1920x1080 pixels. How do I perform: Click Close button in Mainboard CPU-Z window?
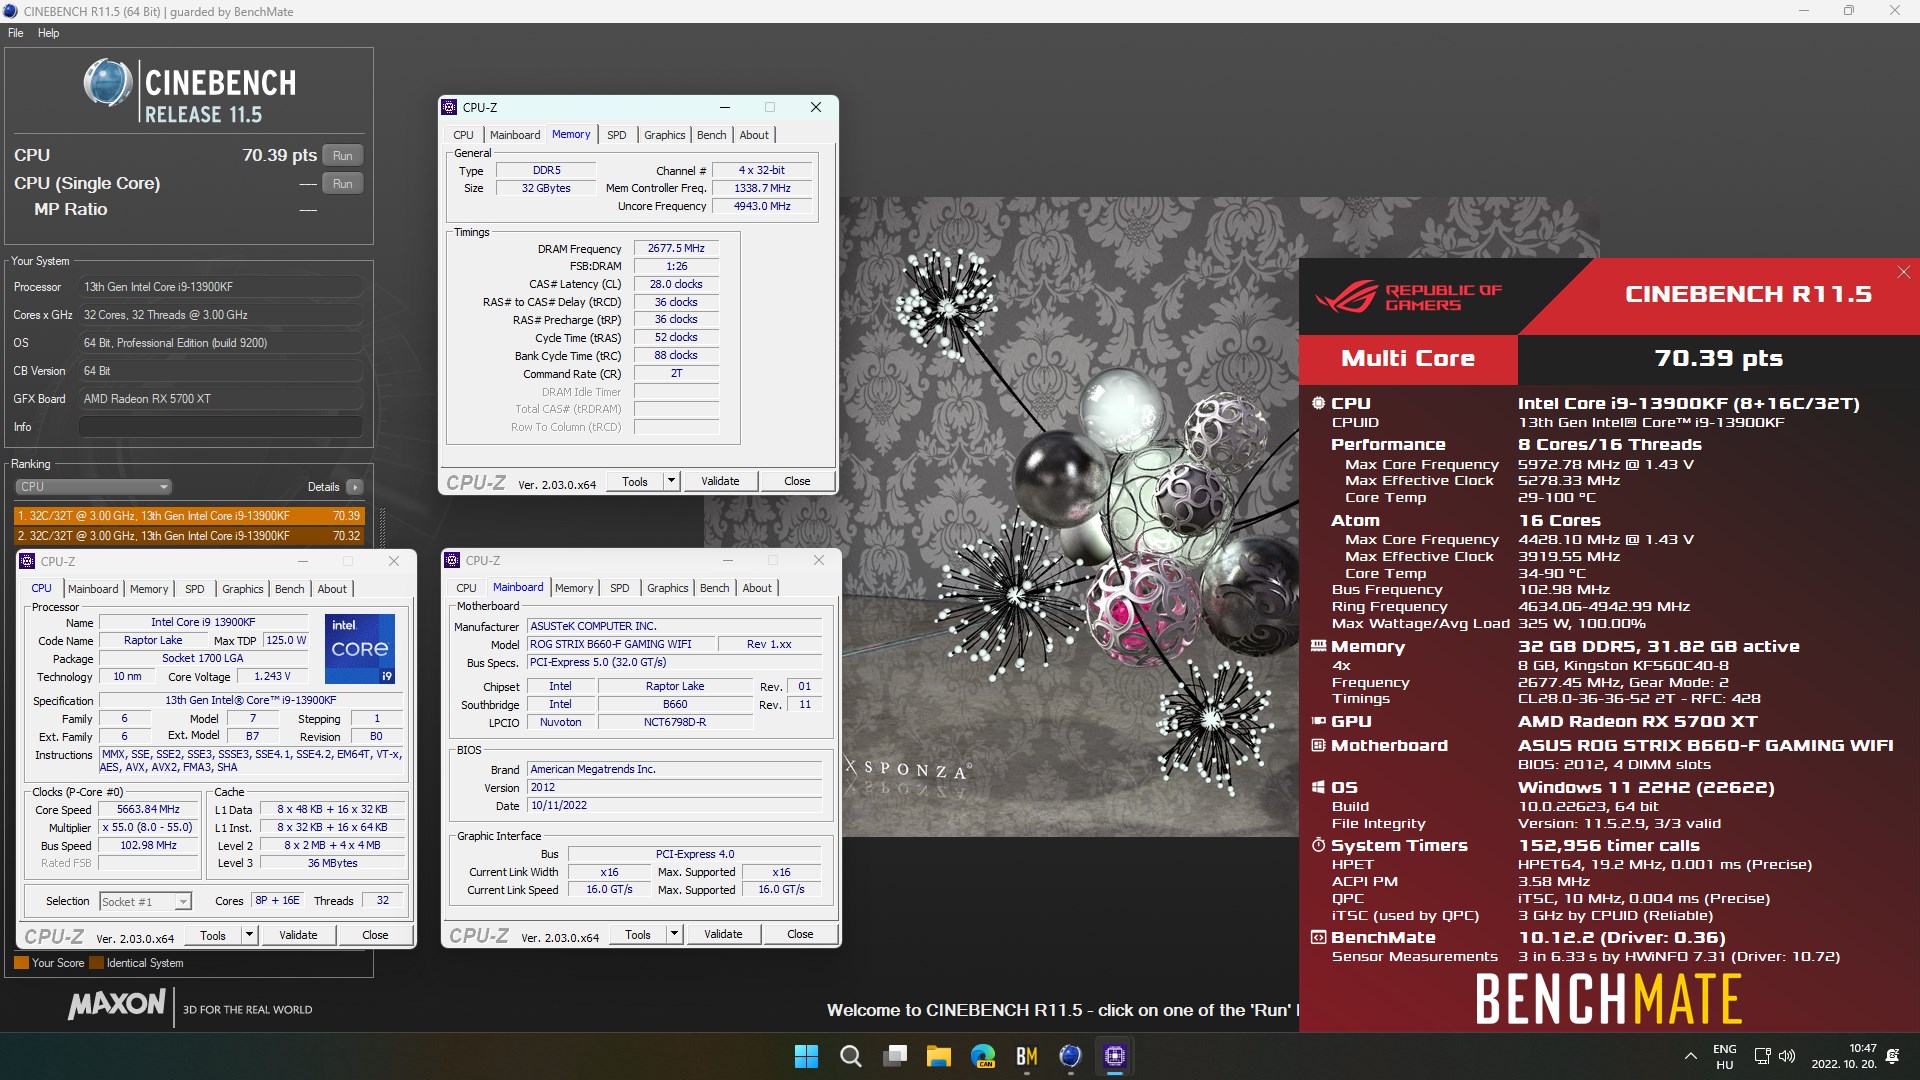click(x=800, y=934)
